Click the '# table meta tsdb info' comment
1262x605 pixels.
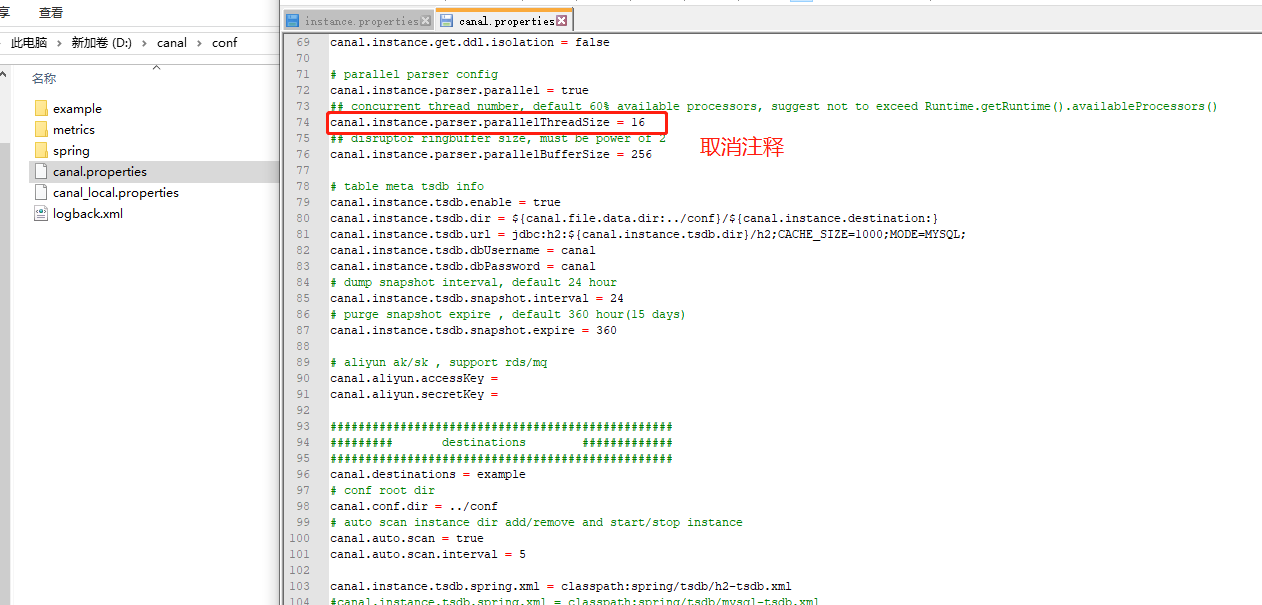tap(407, 186)
